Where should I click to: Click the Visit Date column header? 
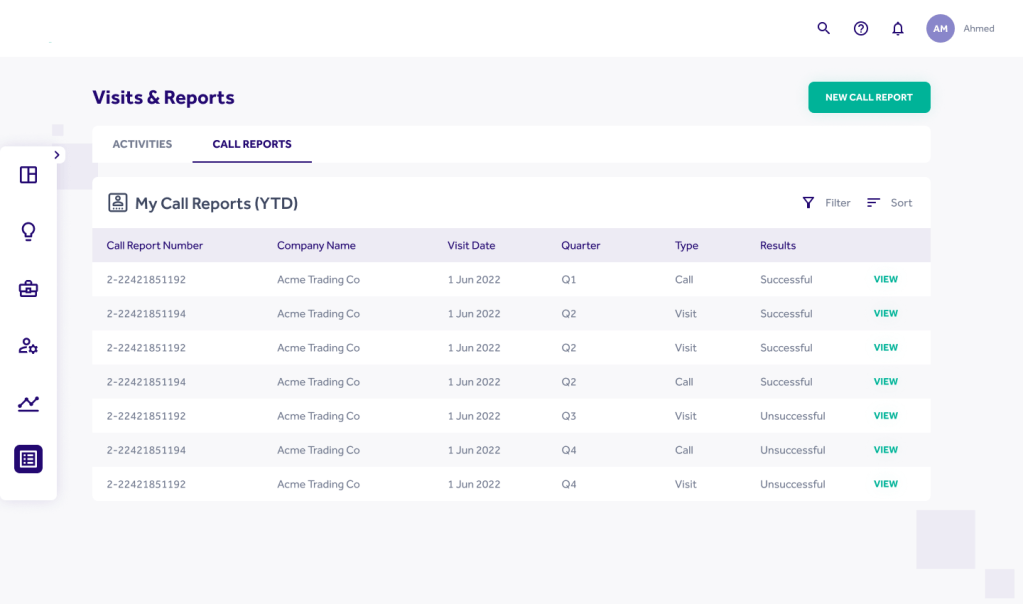[471, 245]
